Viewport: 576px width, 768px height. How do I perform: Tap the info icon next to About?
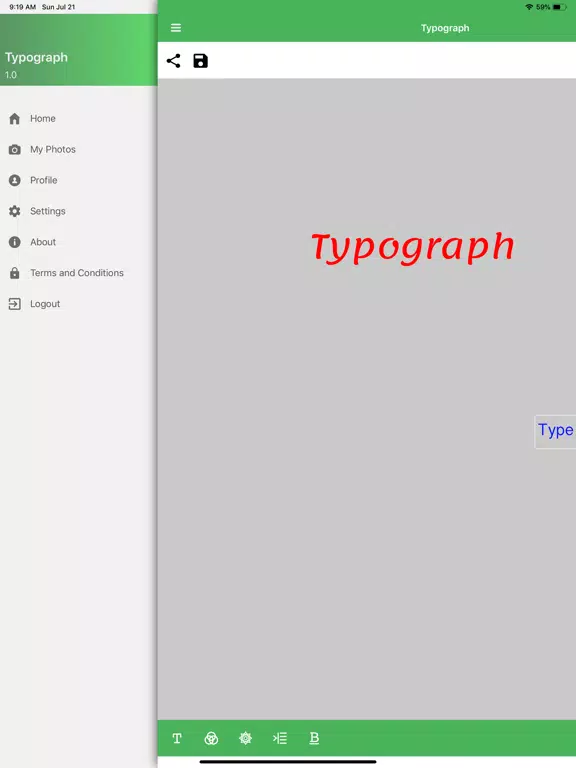pyautogui.click(x=15, y=242)
